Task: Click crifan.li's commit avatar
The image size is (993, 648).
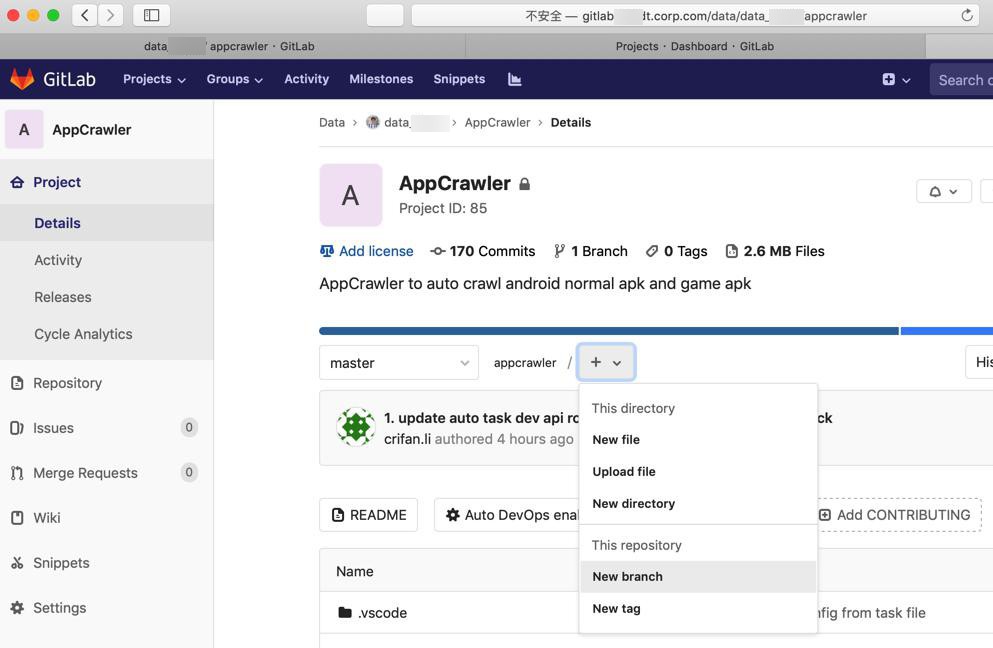Action: pyautogui.click(x=355, y=427)
